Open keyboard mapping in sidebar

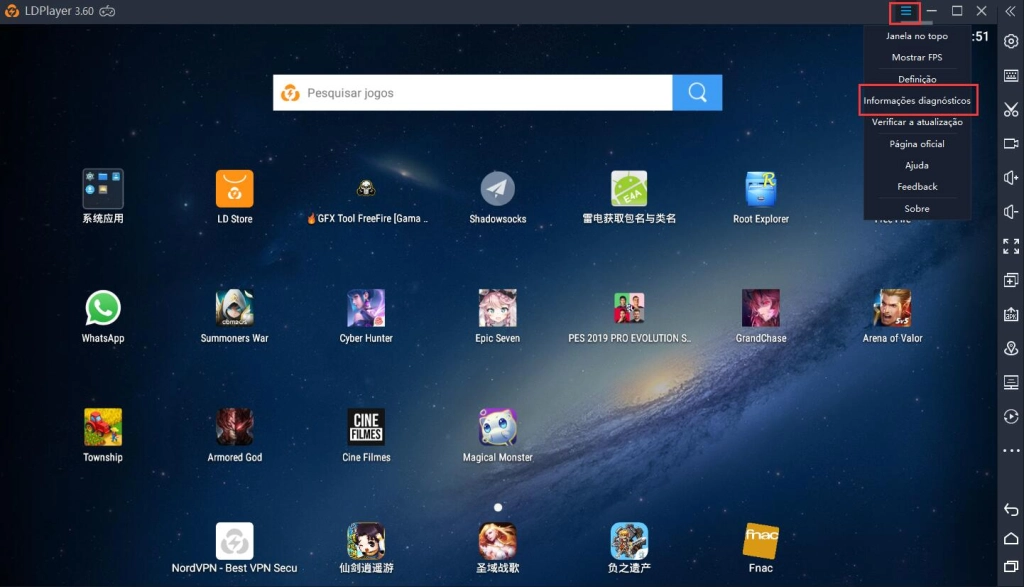click(1011, 76)
